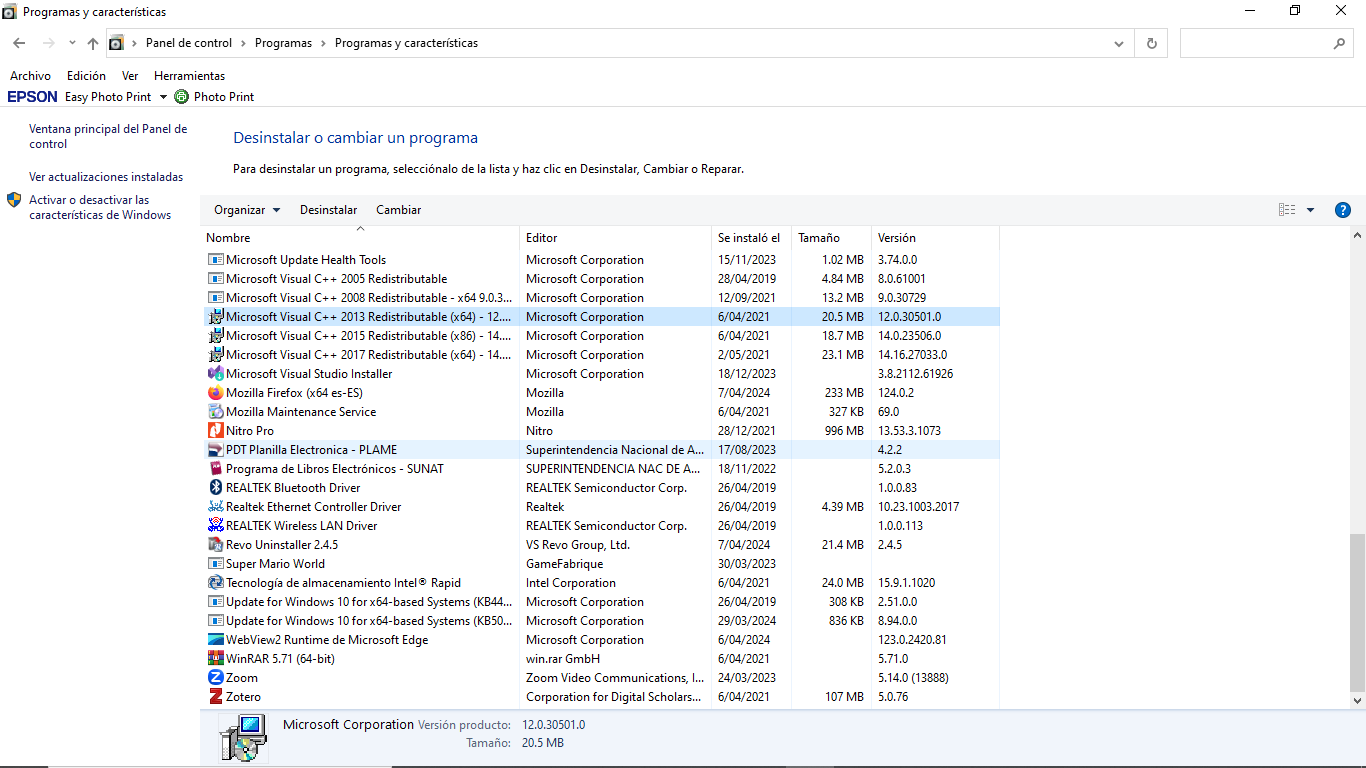The image size is (1366, 768).
Task: Click the search box in top right
Action: (1256, 44)
